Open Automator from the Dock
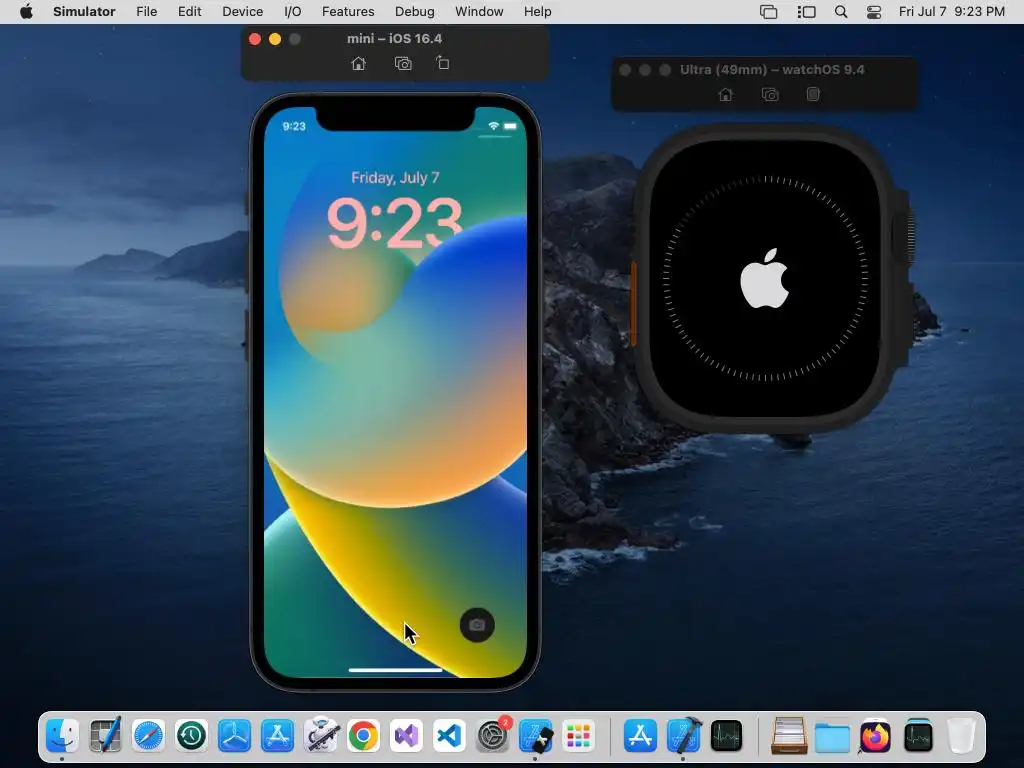This screenshot has width=1024, height=768. (321, 736)
